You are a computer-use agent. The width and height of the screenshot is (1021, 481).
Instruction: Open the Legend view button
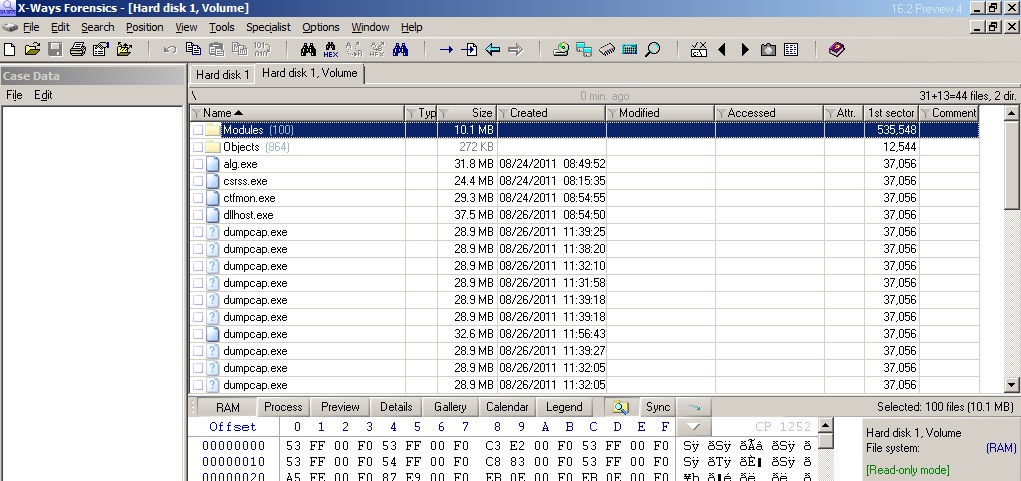(564, 407)
